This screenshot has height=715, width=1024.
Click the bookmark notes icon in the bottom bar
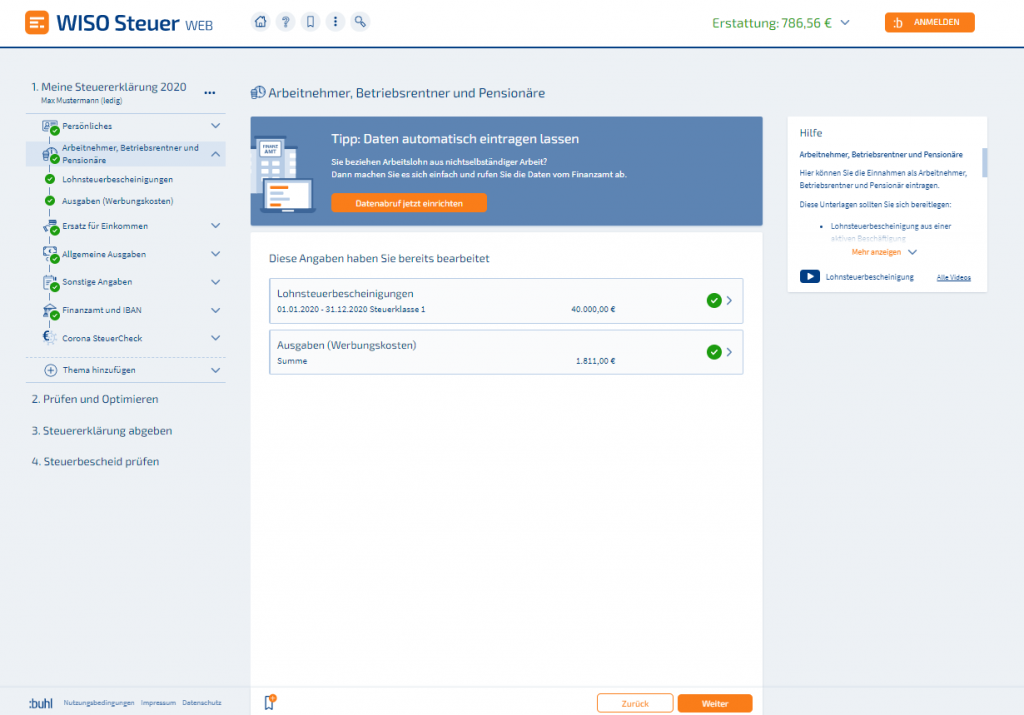[268, 703]
